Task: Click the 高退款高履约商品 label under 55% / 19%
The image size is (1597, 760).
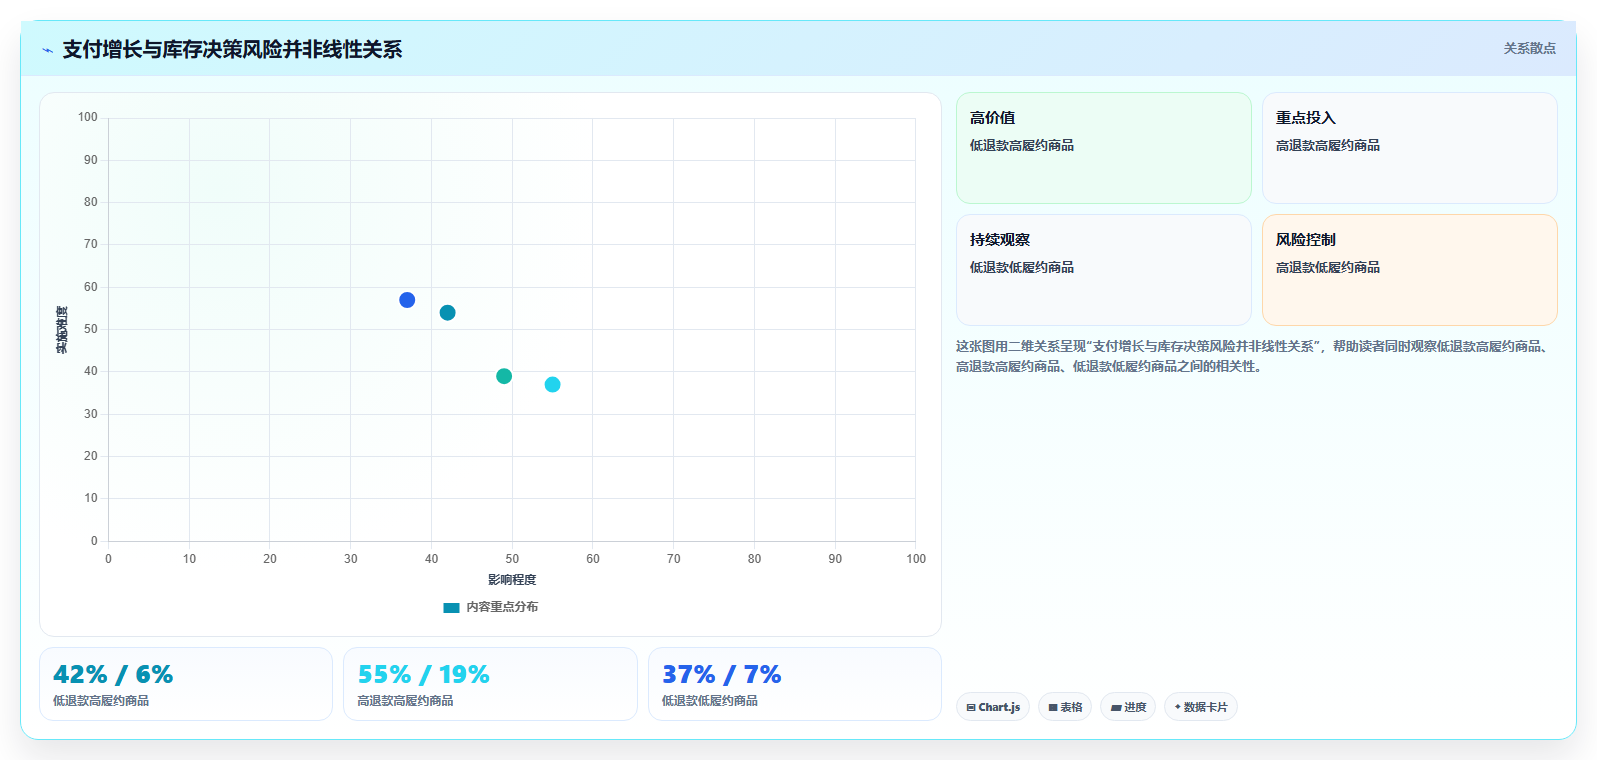Action: click(406, 701)
